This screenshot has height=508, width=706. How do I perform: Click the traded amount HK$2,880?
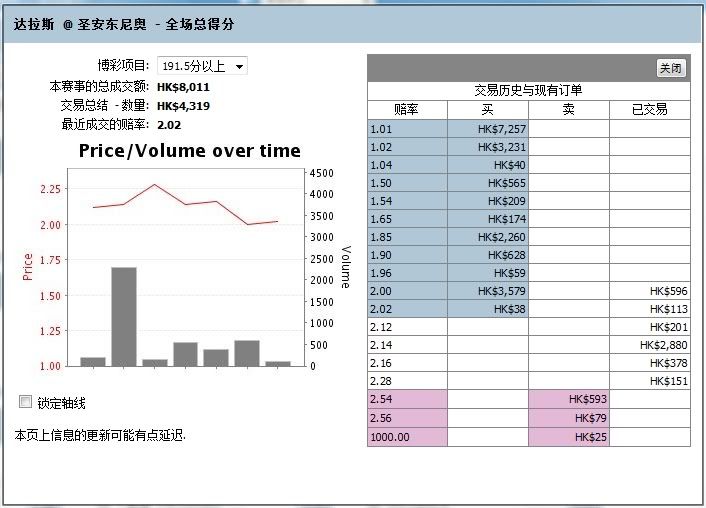click(650, 345)
